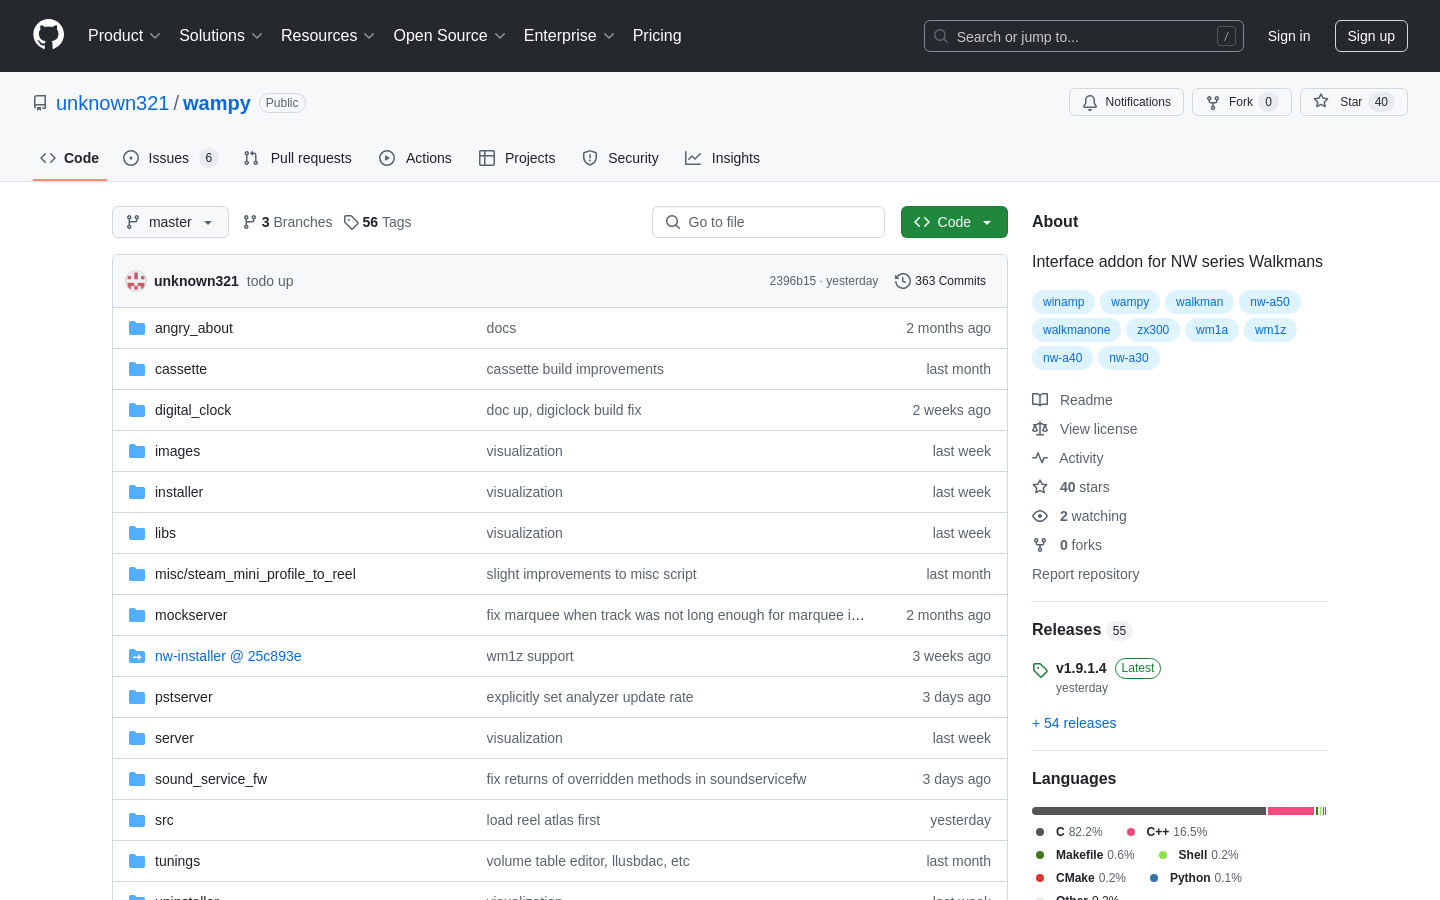This screenshot has height=900, width=1440.
Task: Switch to the Security tab
Action: (620, 158)
